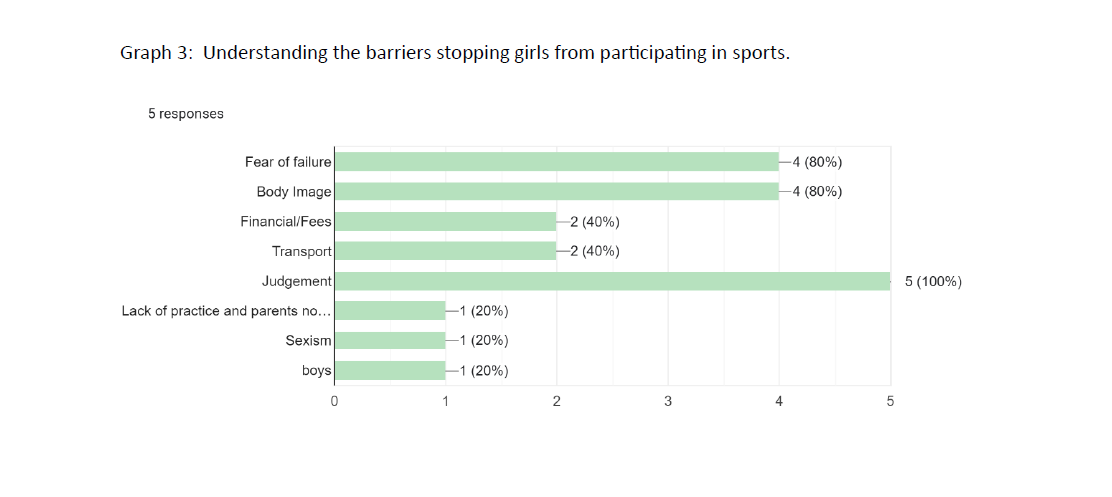This screenshot has width=1112, height=497.
Task: Click the "4 (80%)" label beside Fear of failure
Action: click(816, 161)
